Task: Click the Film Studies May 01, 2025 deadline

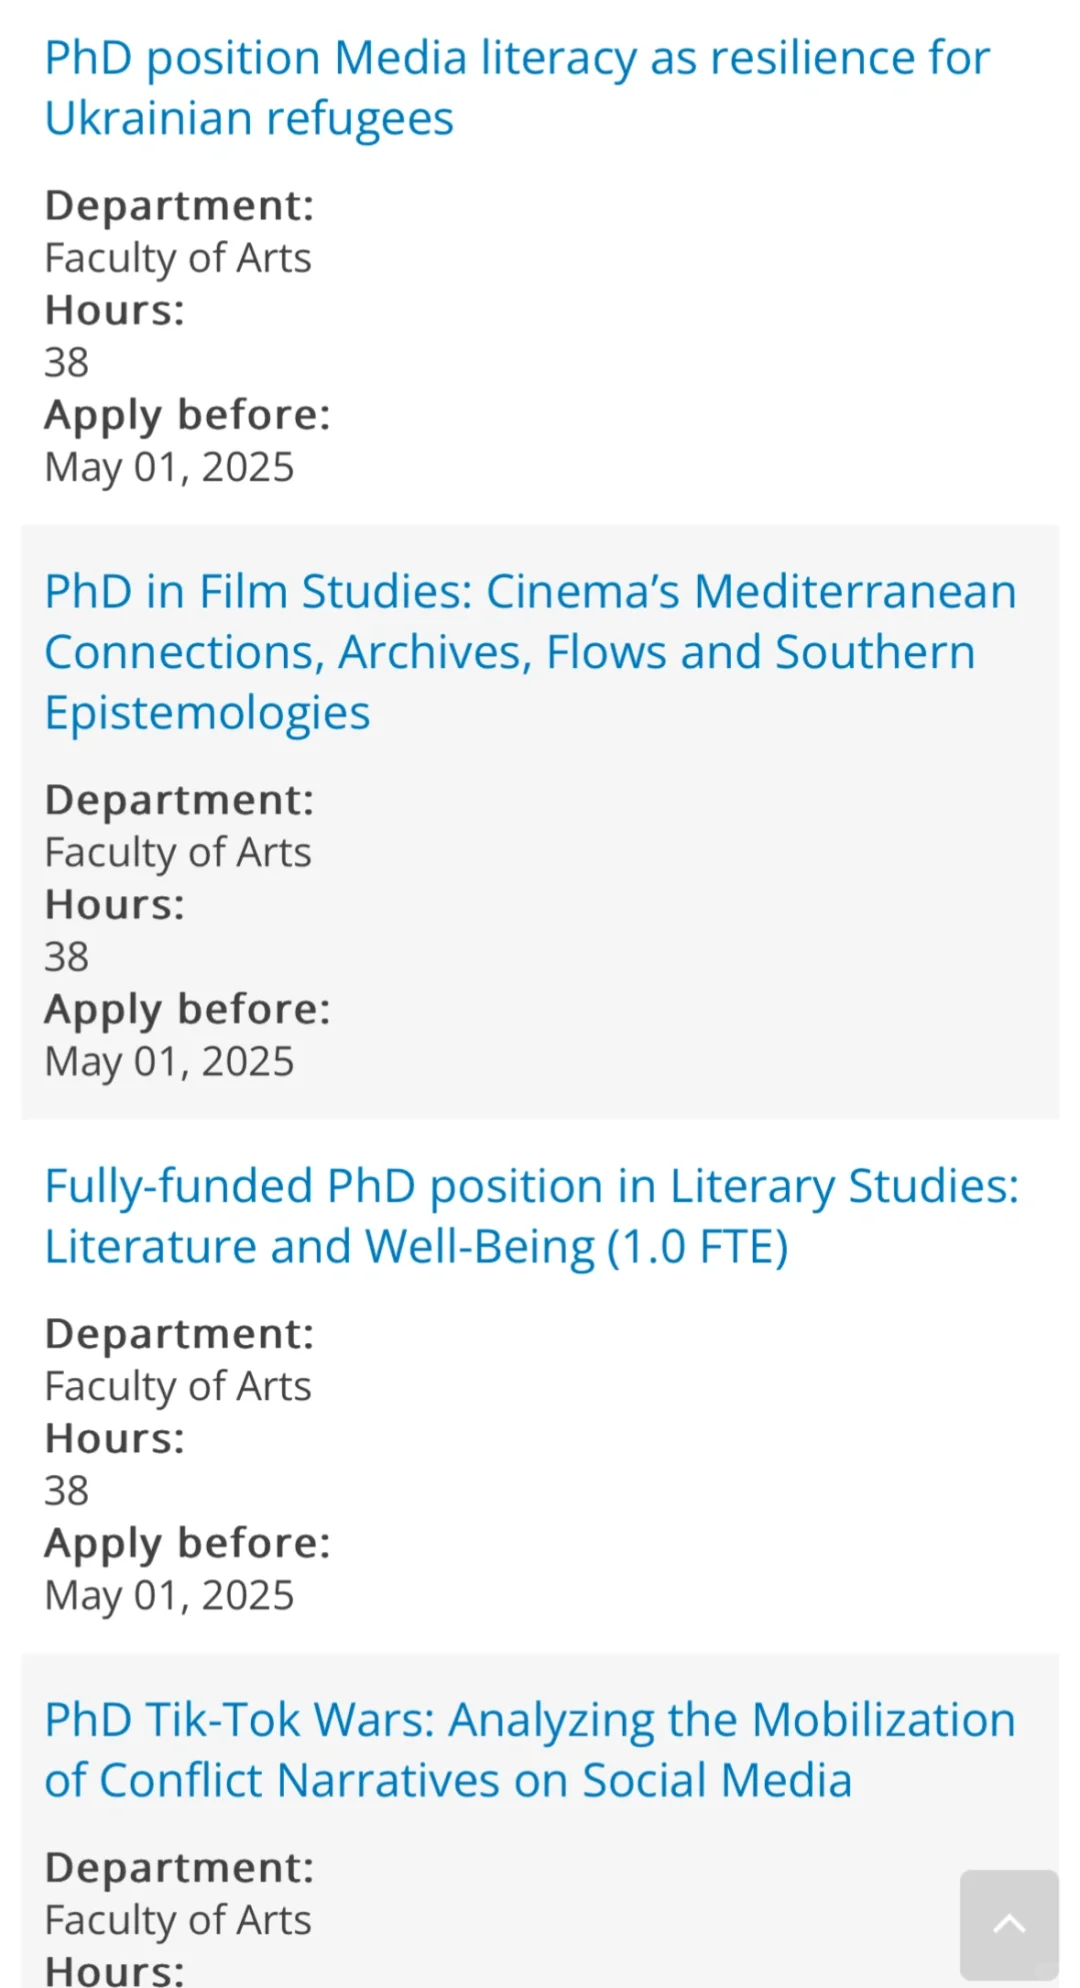Action: point(169,1062)
